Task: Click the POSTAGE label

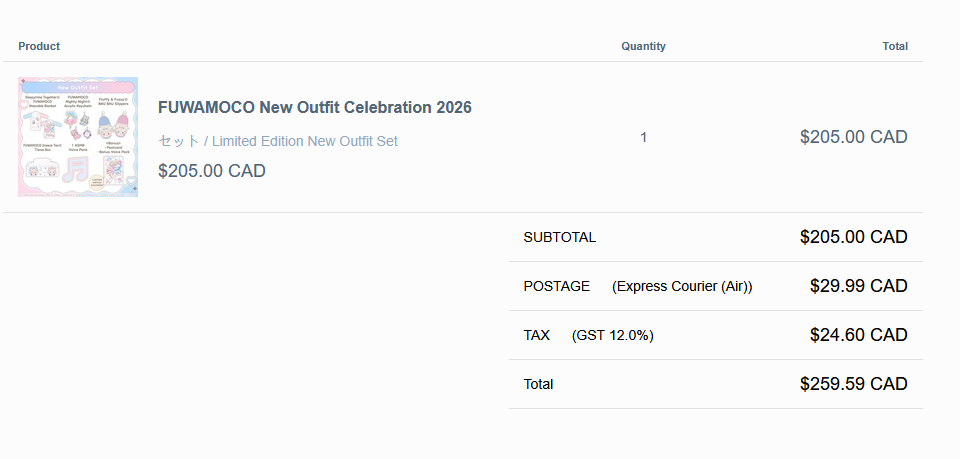Action: click(x=556, y=286)
